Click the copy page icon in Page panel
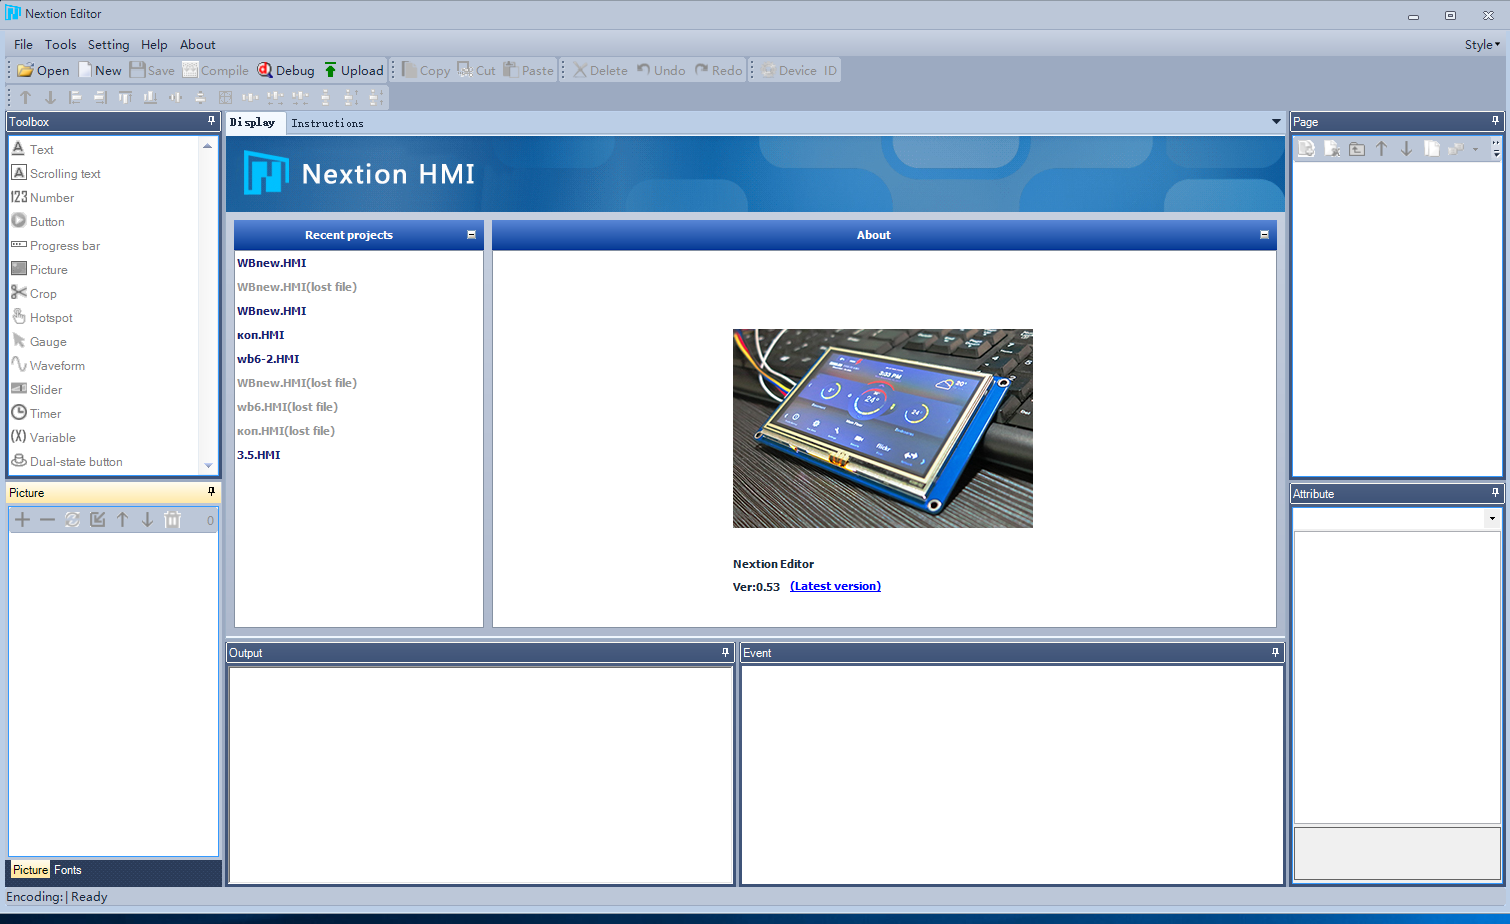The image size is (1510, 924). (1432, 149)
